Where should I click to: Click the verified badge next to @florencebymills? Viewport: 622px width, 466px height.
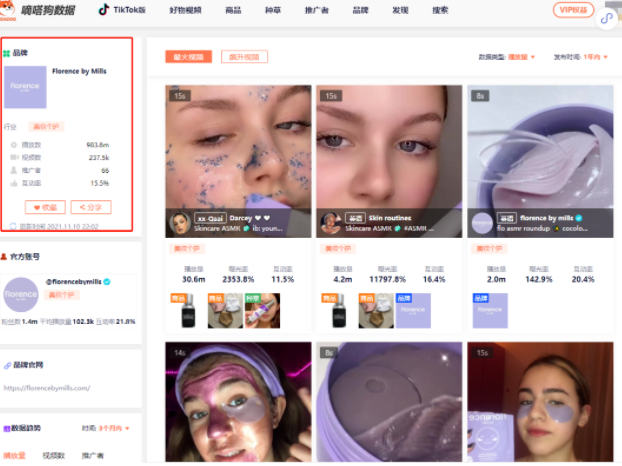point(107,282)
